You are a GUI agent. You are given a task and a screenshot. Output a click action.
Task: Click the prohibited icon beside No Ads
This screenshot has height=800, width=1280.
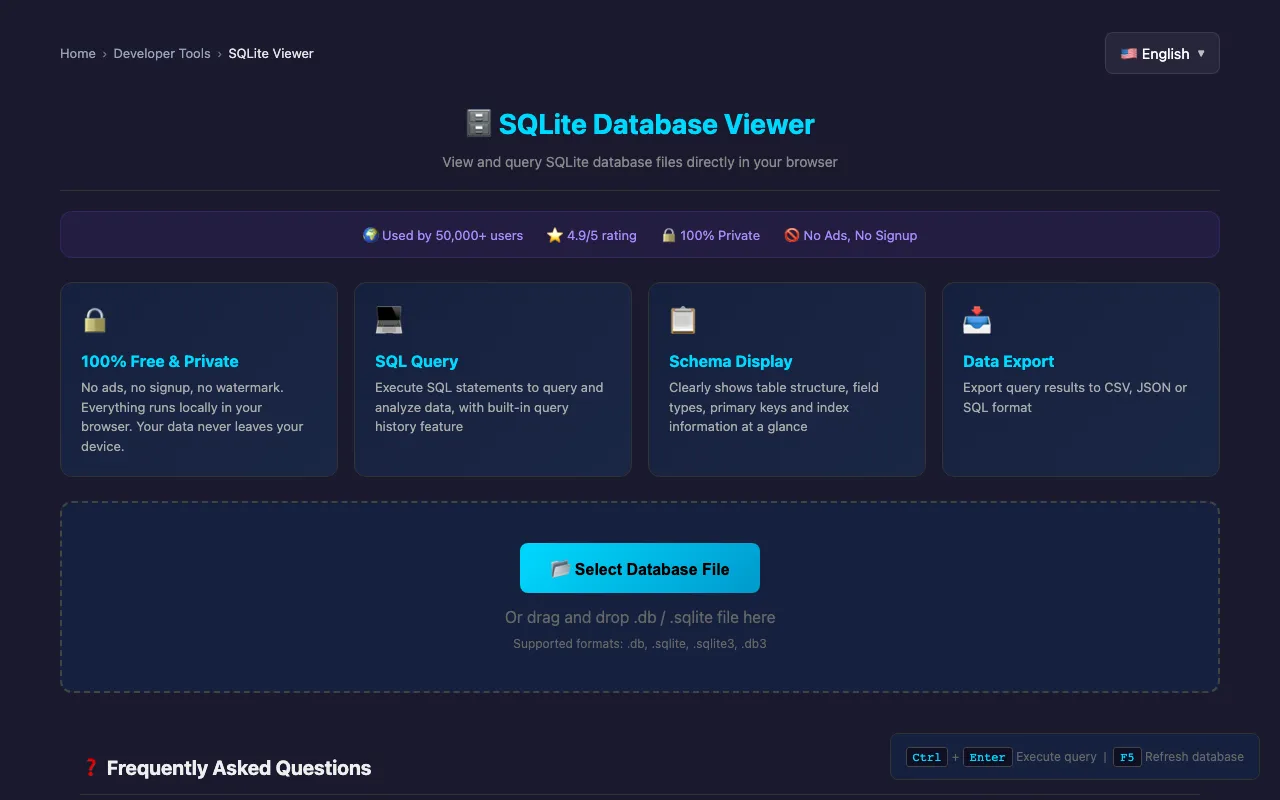tap(792, 236)
